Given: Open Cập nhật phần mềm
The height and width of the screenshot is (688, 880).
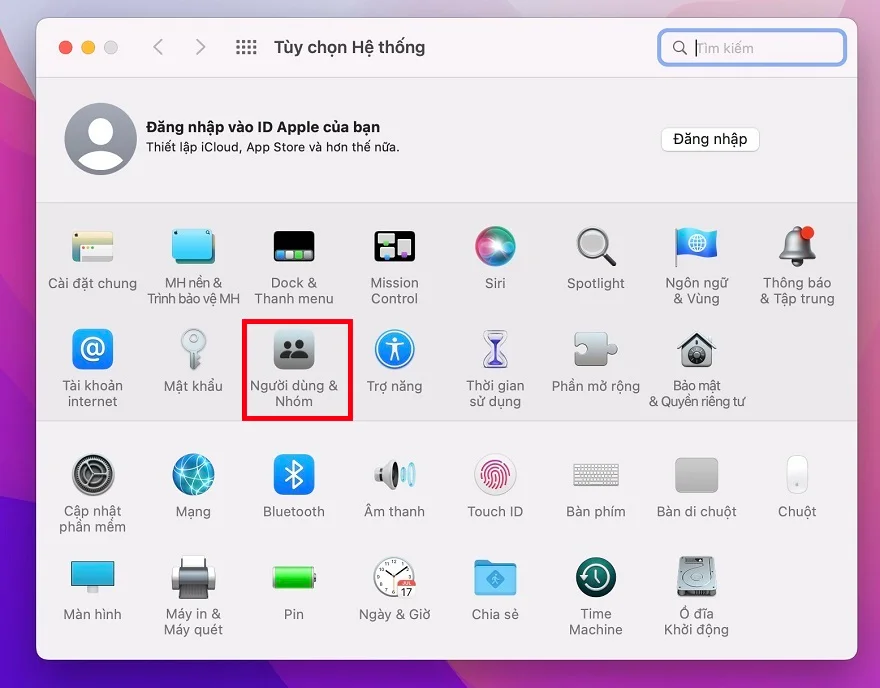Looking at the screenshot, I should tap(92, 477).
